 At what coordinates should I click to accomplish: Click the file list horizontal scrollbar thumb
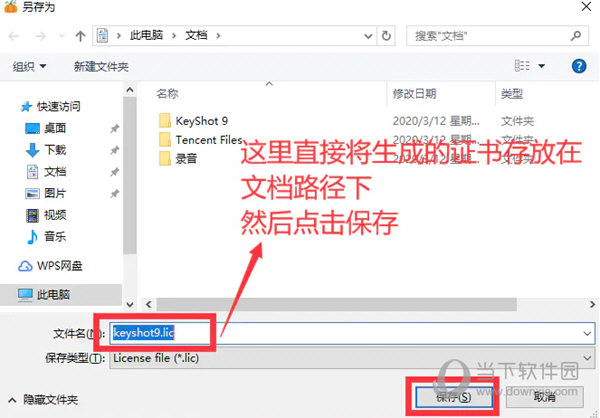336,305
